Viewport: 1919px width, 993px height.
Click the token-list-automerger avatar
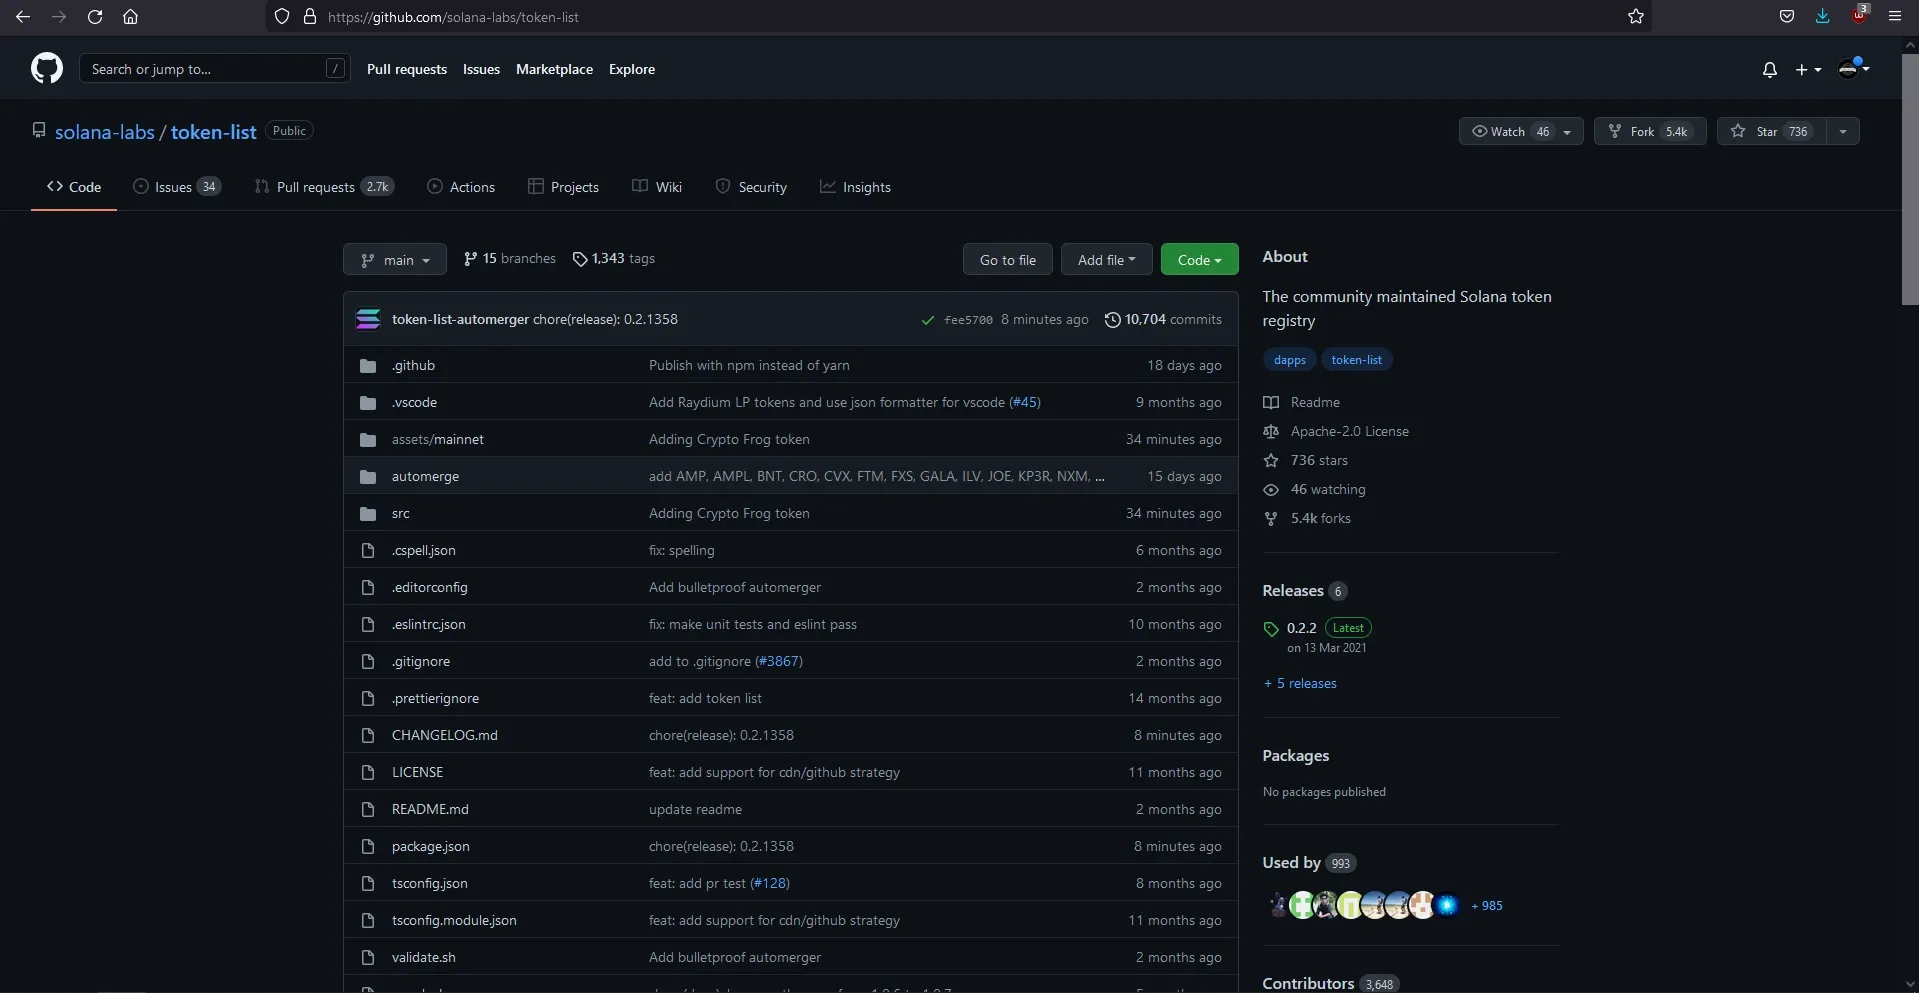pos(368,319)
